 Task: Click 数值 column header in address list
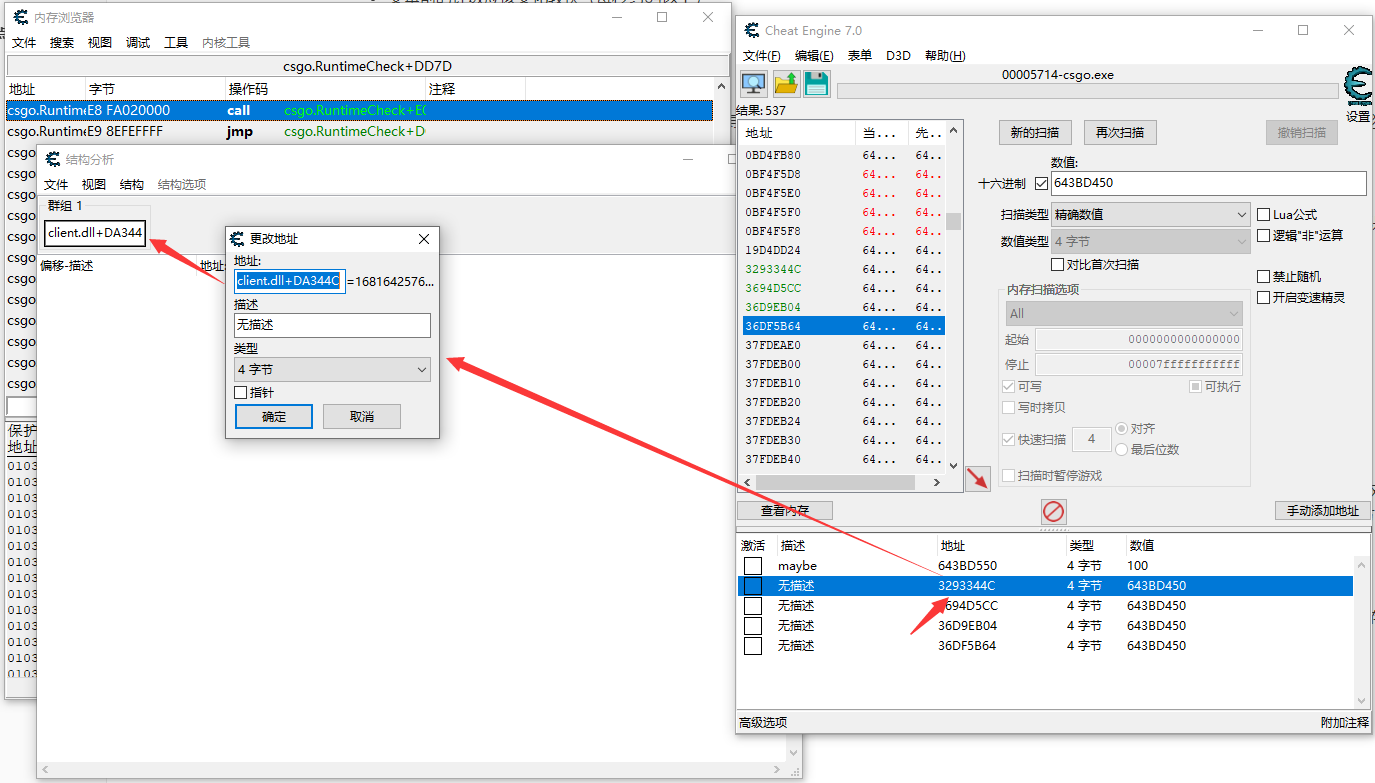tap(1141, 546)
